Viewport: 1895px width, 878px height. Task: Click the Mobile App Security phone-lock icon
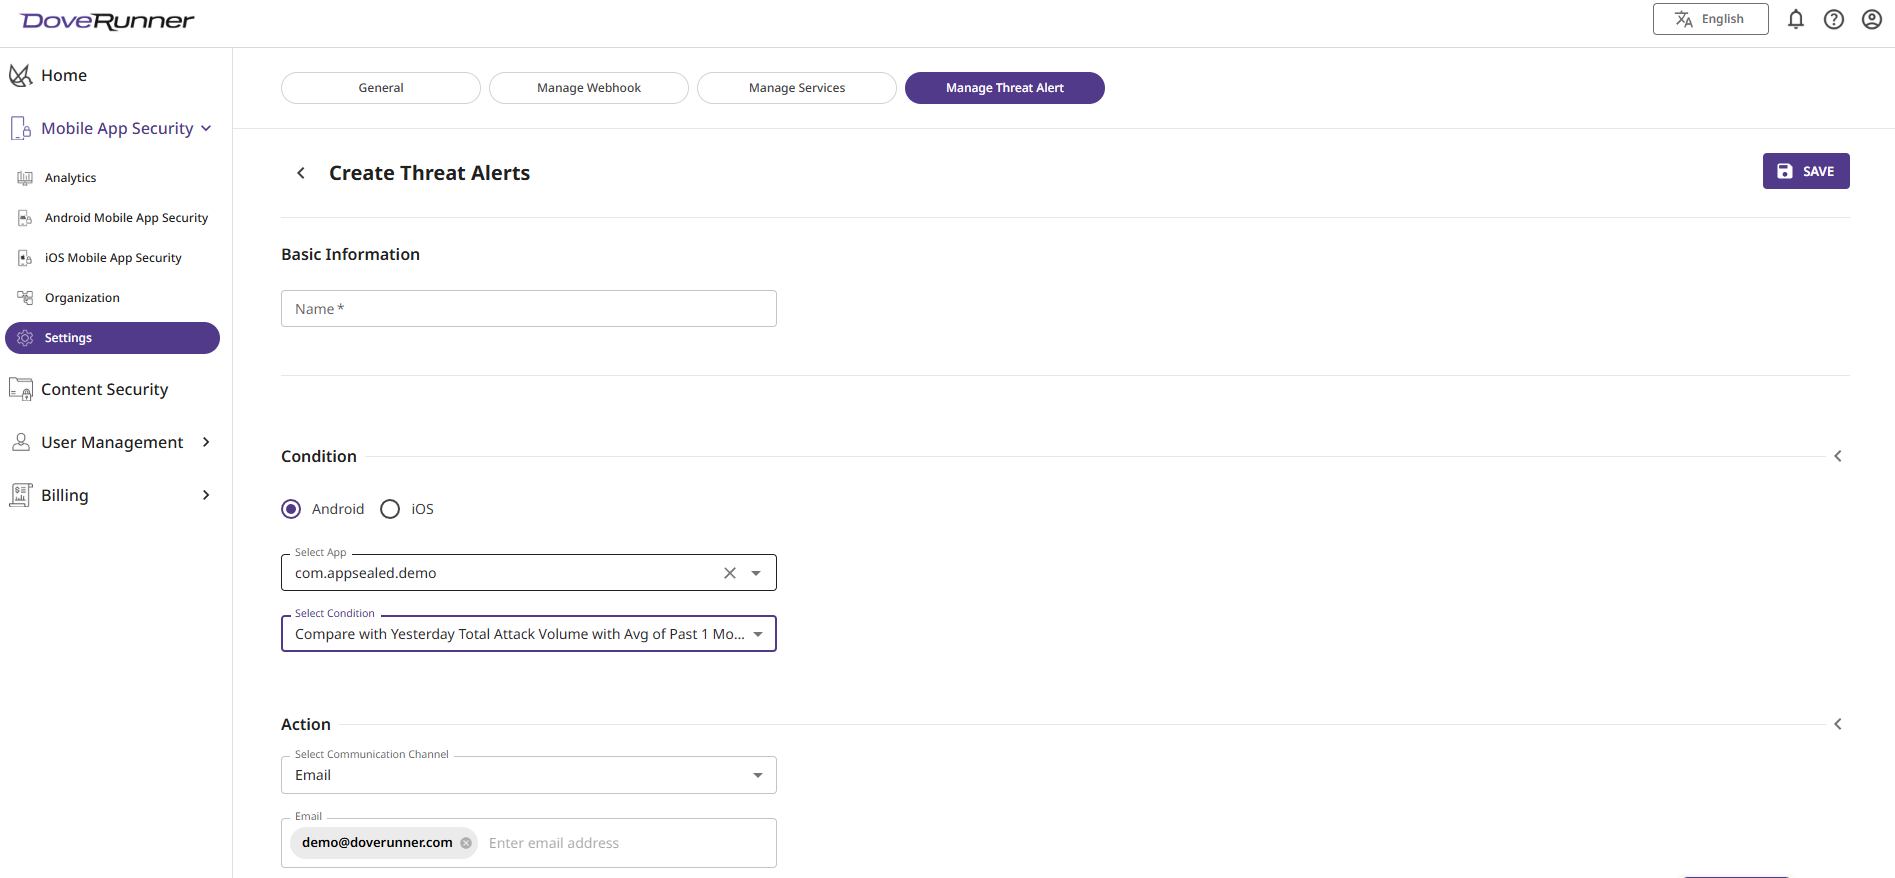click(20, 128)
